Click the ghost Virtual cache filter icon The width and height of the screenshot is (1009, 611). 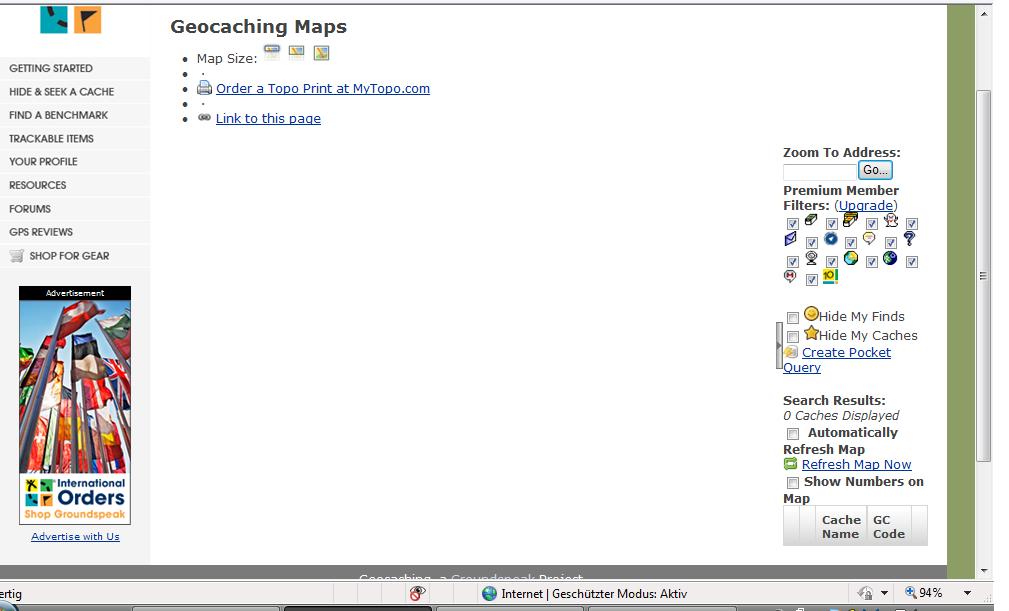click(891, 220)
